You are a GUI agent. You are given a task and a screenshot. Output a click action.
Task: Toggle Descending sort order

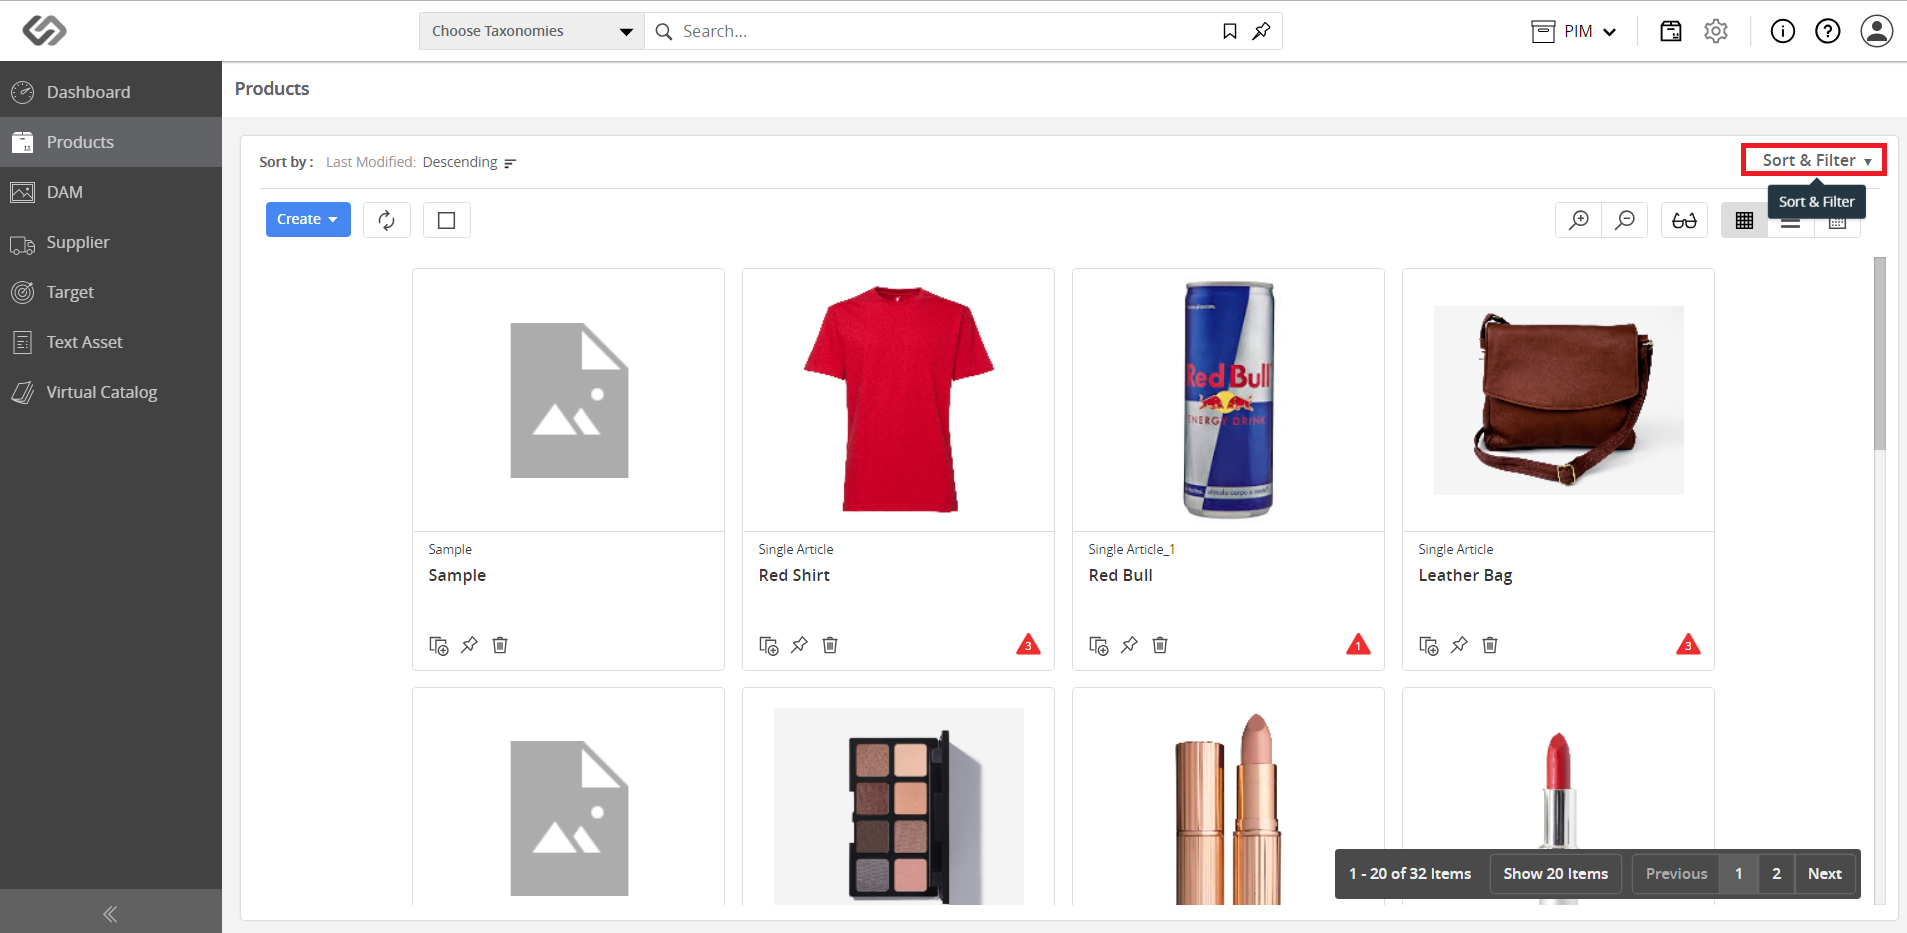click(x=469, y=162)
